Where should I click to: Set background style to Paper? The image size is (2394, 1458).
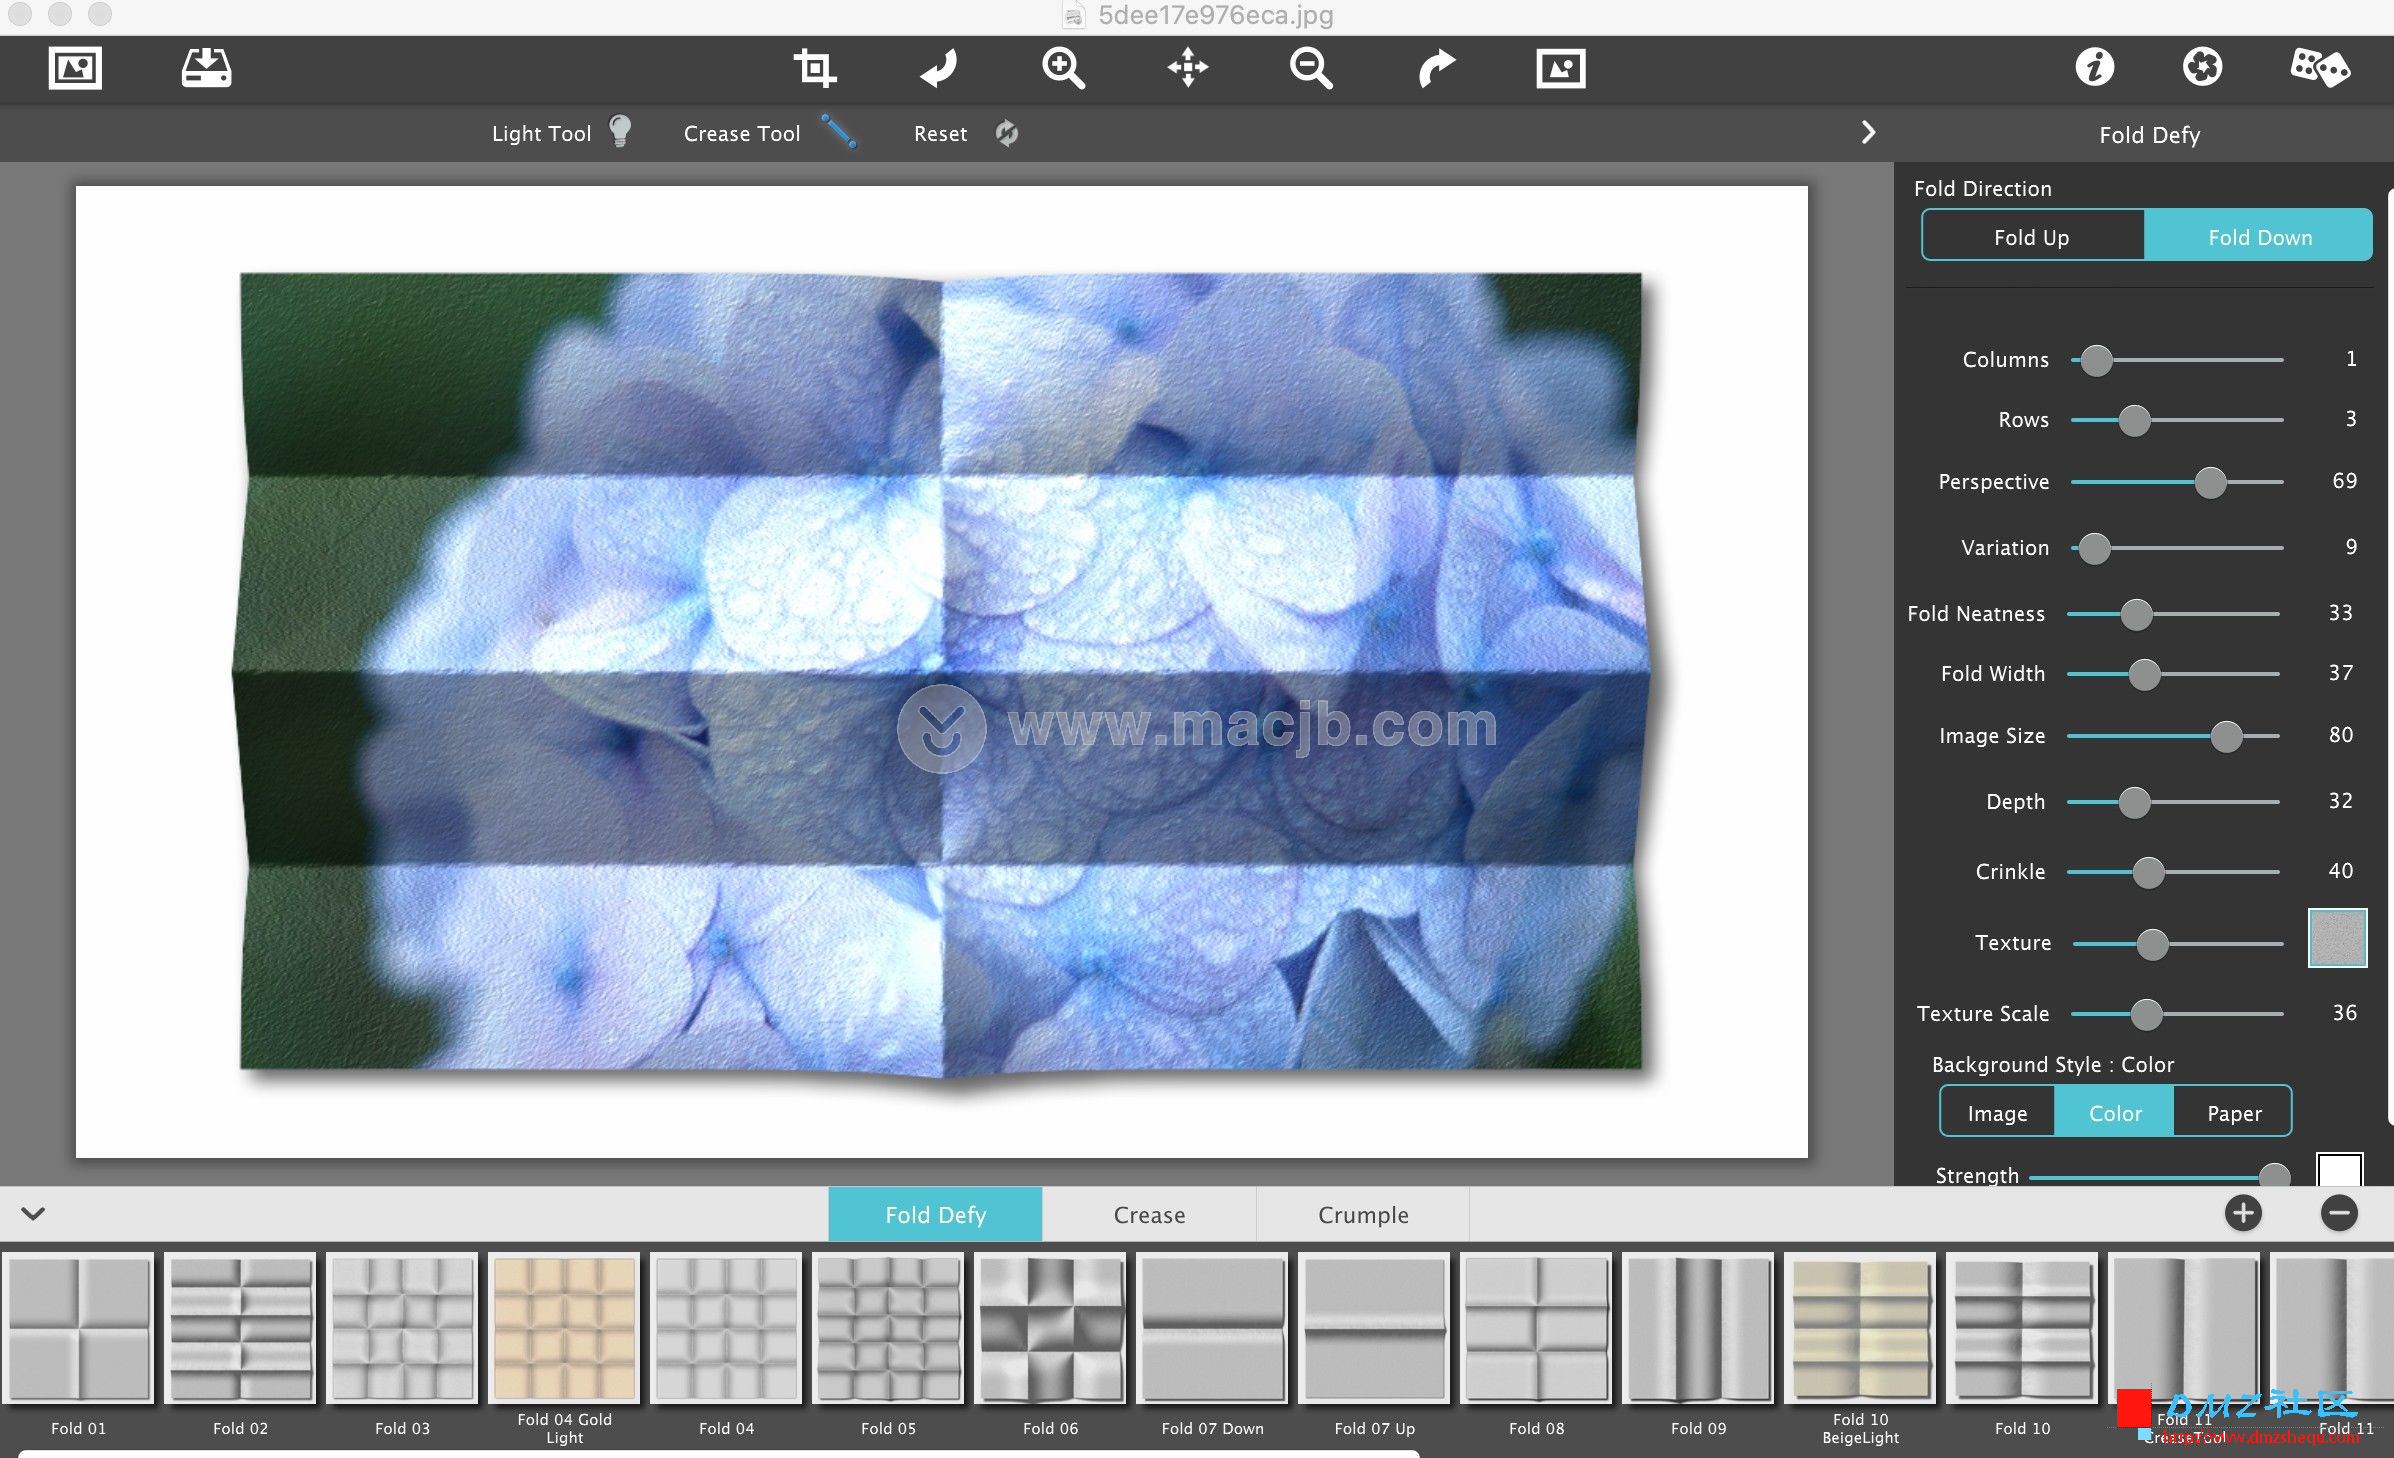pyautogui.click(x=2234, y=1113)
